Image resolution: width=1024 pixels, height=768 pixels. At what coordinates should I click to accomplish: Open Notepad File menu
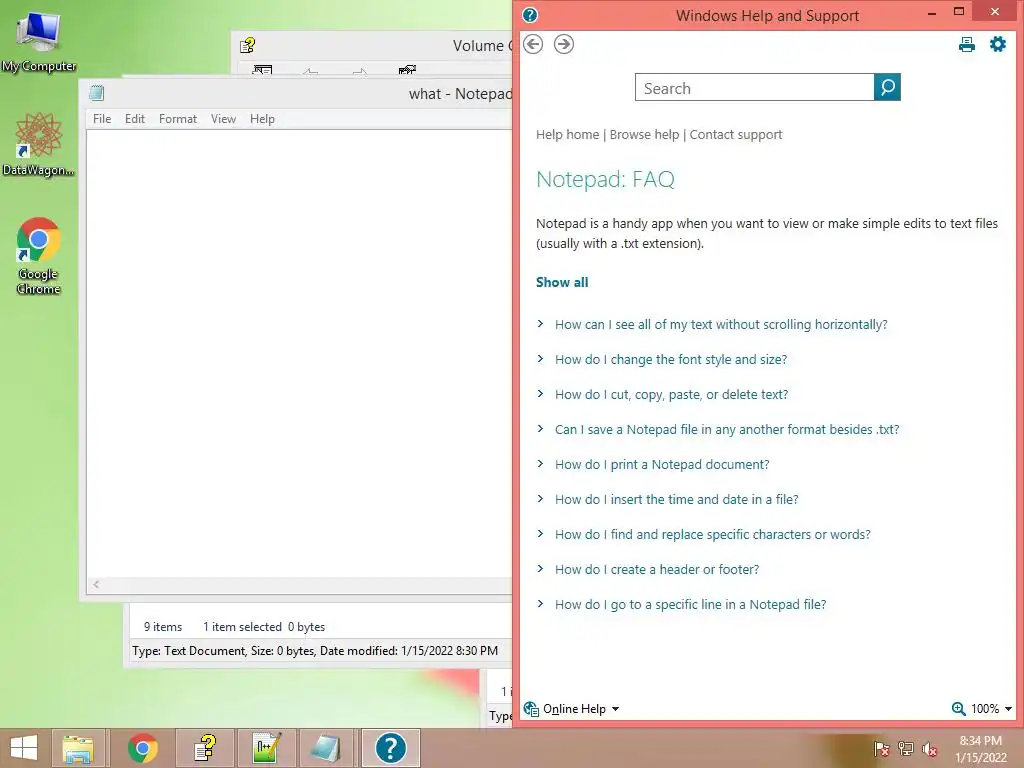tap(102, 119)
